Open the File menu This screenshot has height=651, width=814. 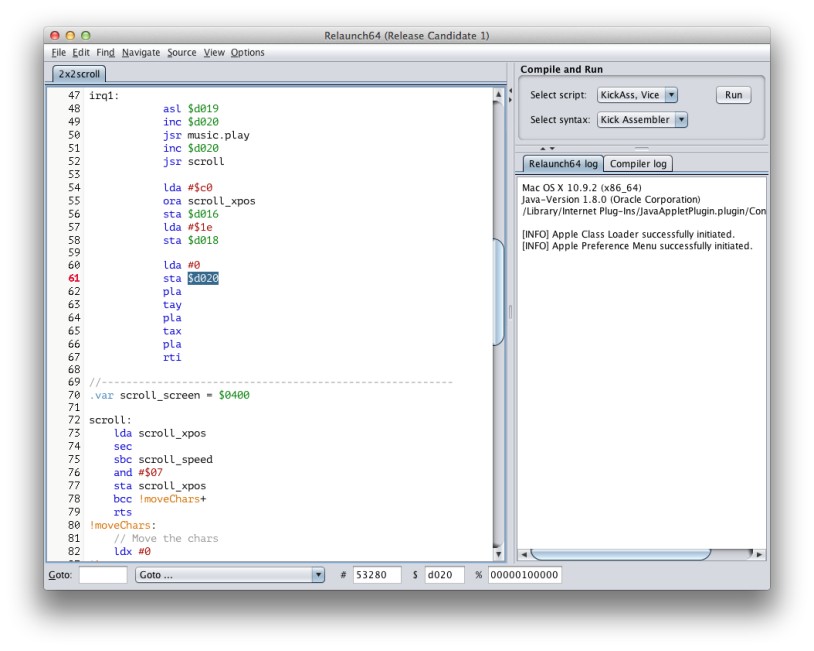pos(58,52)
